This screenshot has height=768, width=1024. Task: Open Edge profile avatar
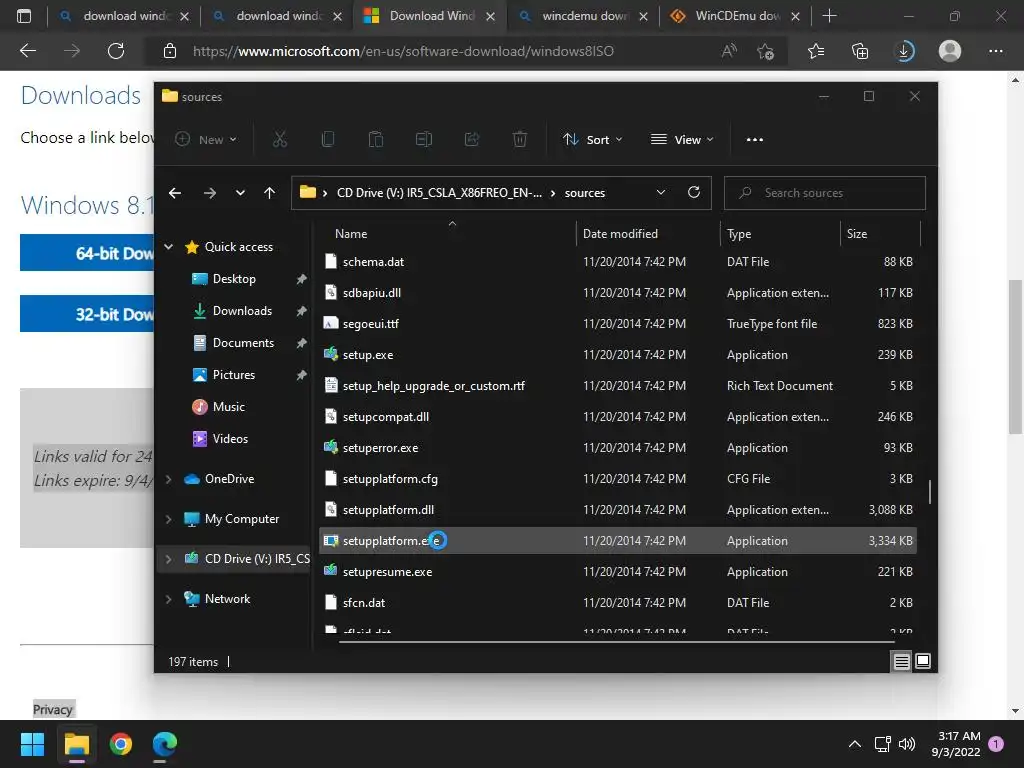(x=950, y=51)
